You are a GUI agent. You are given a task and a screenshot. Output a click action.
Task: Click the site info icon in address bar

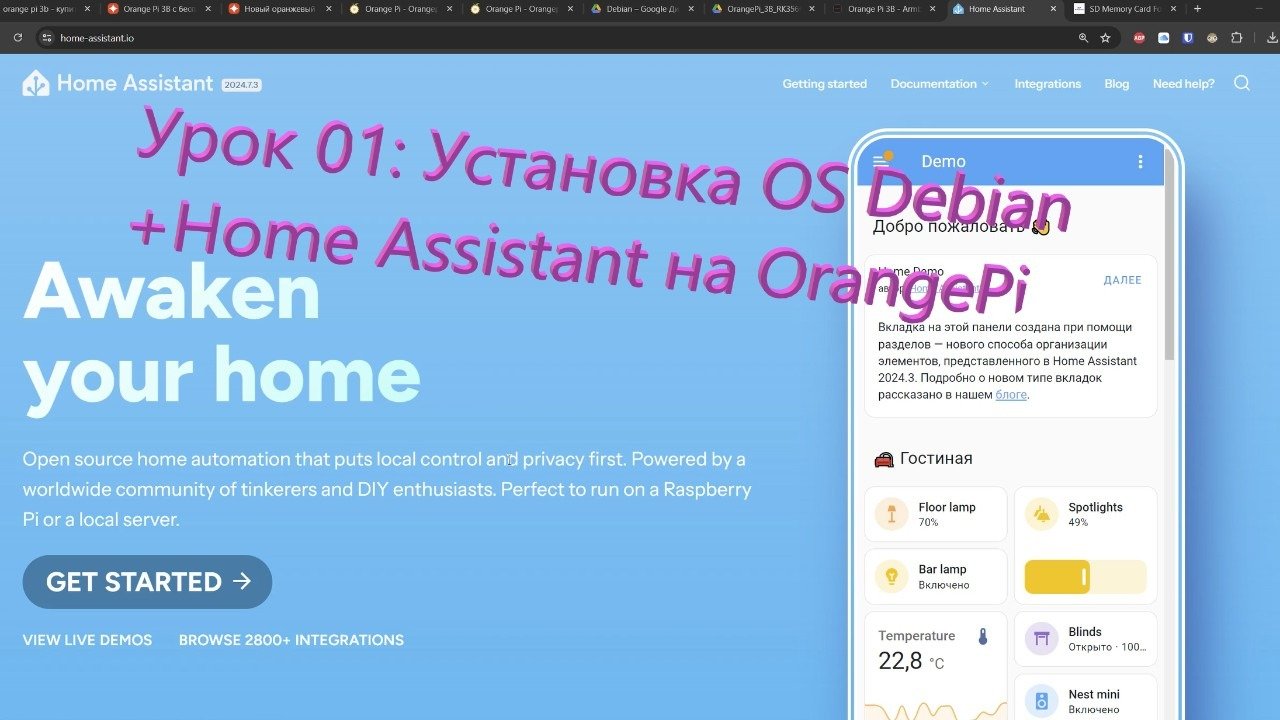click(x=45, y=38)
